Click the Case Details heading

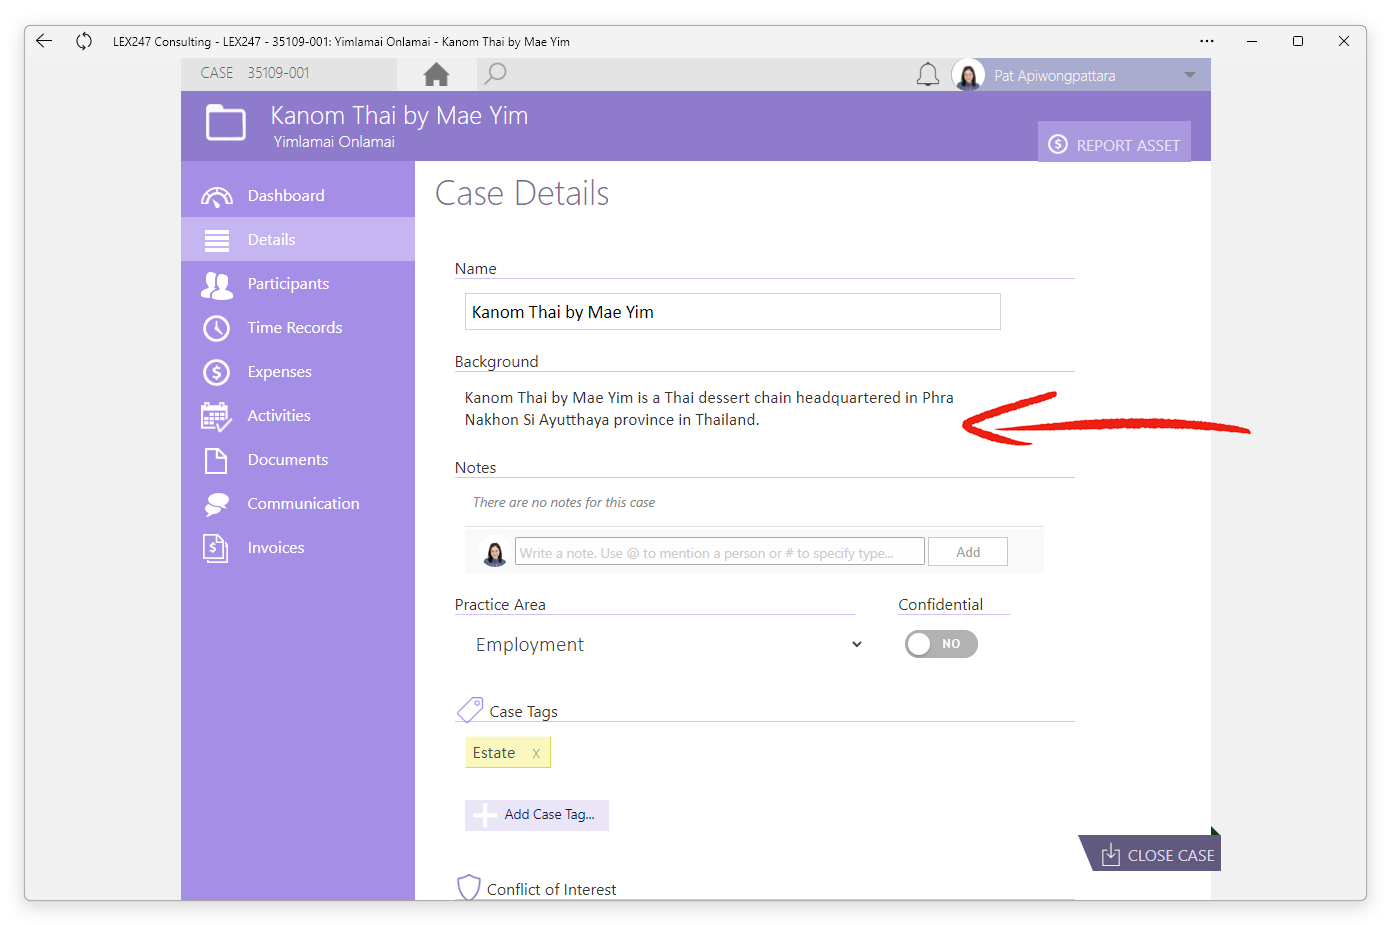[522, 193]
